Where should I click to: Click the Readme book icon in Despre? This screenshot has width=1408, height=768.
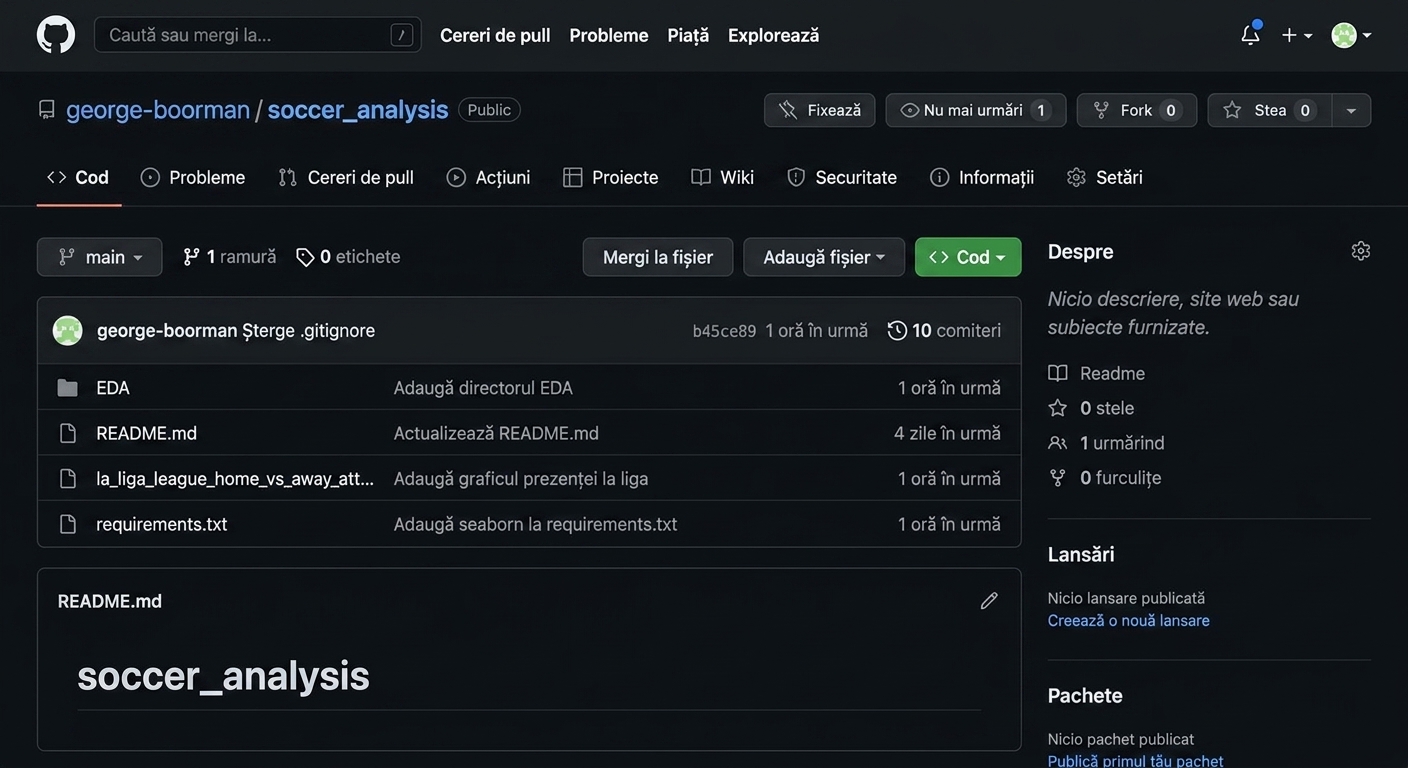(1058, 373)
